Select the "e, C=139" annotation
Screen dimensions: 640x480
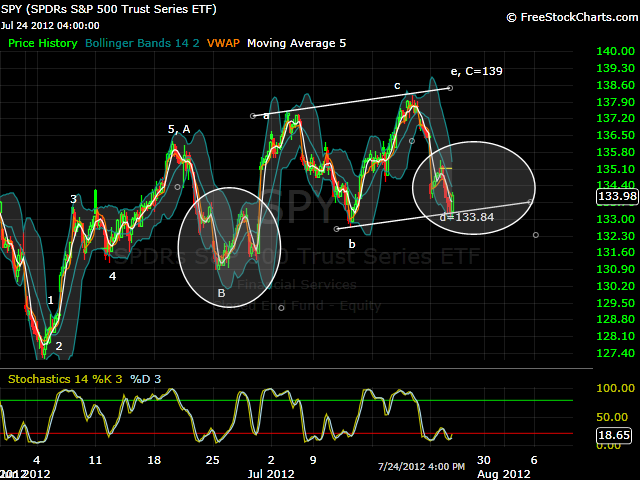coord(476,71)
